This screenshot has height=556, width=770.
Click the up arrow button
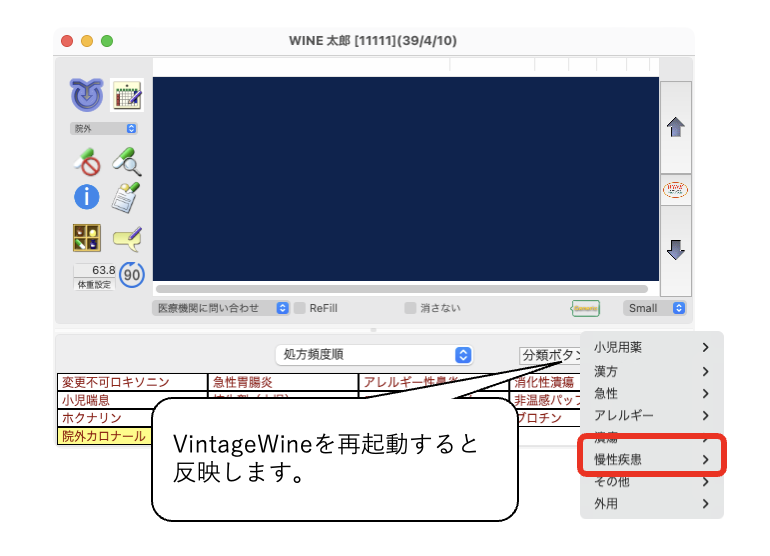tap(676, 127)
